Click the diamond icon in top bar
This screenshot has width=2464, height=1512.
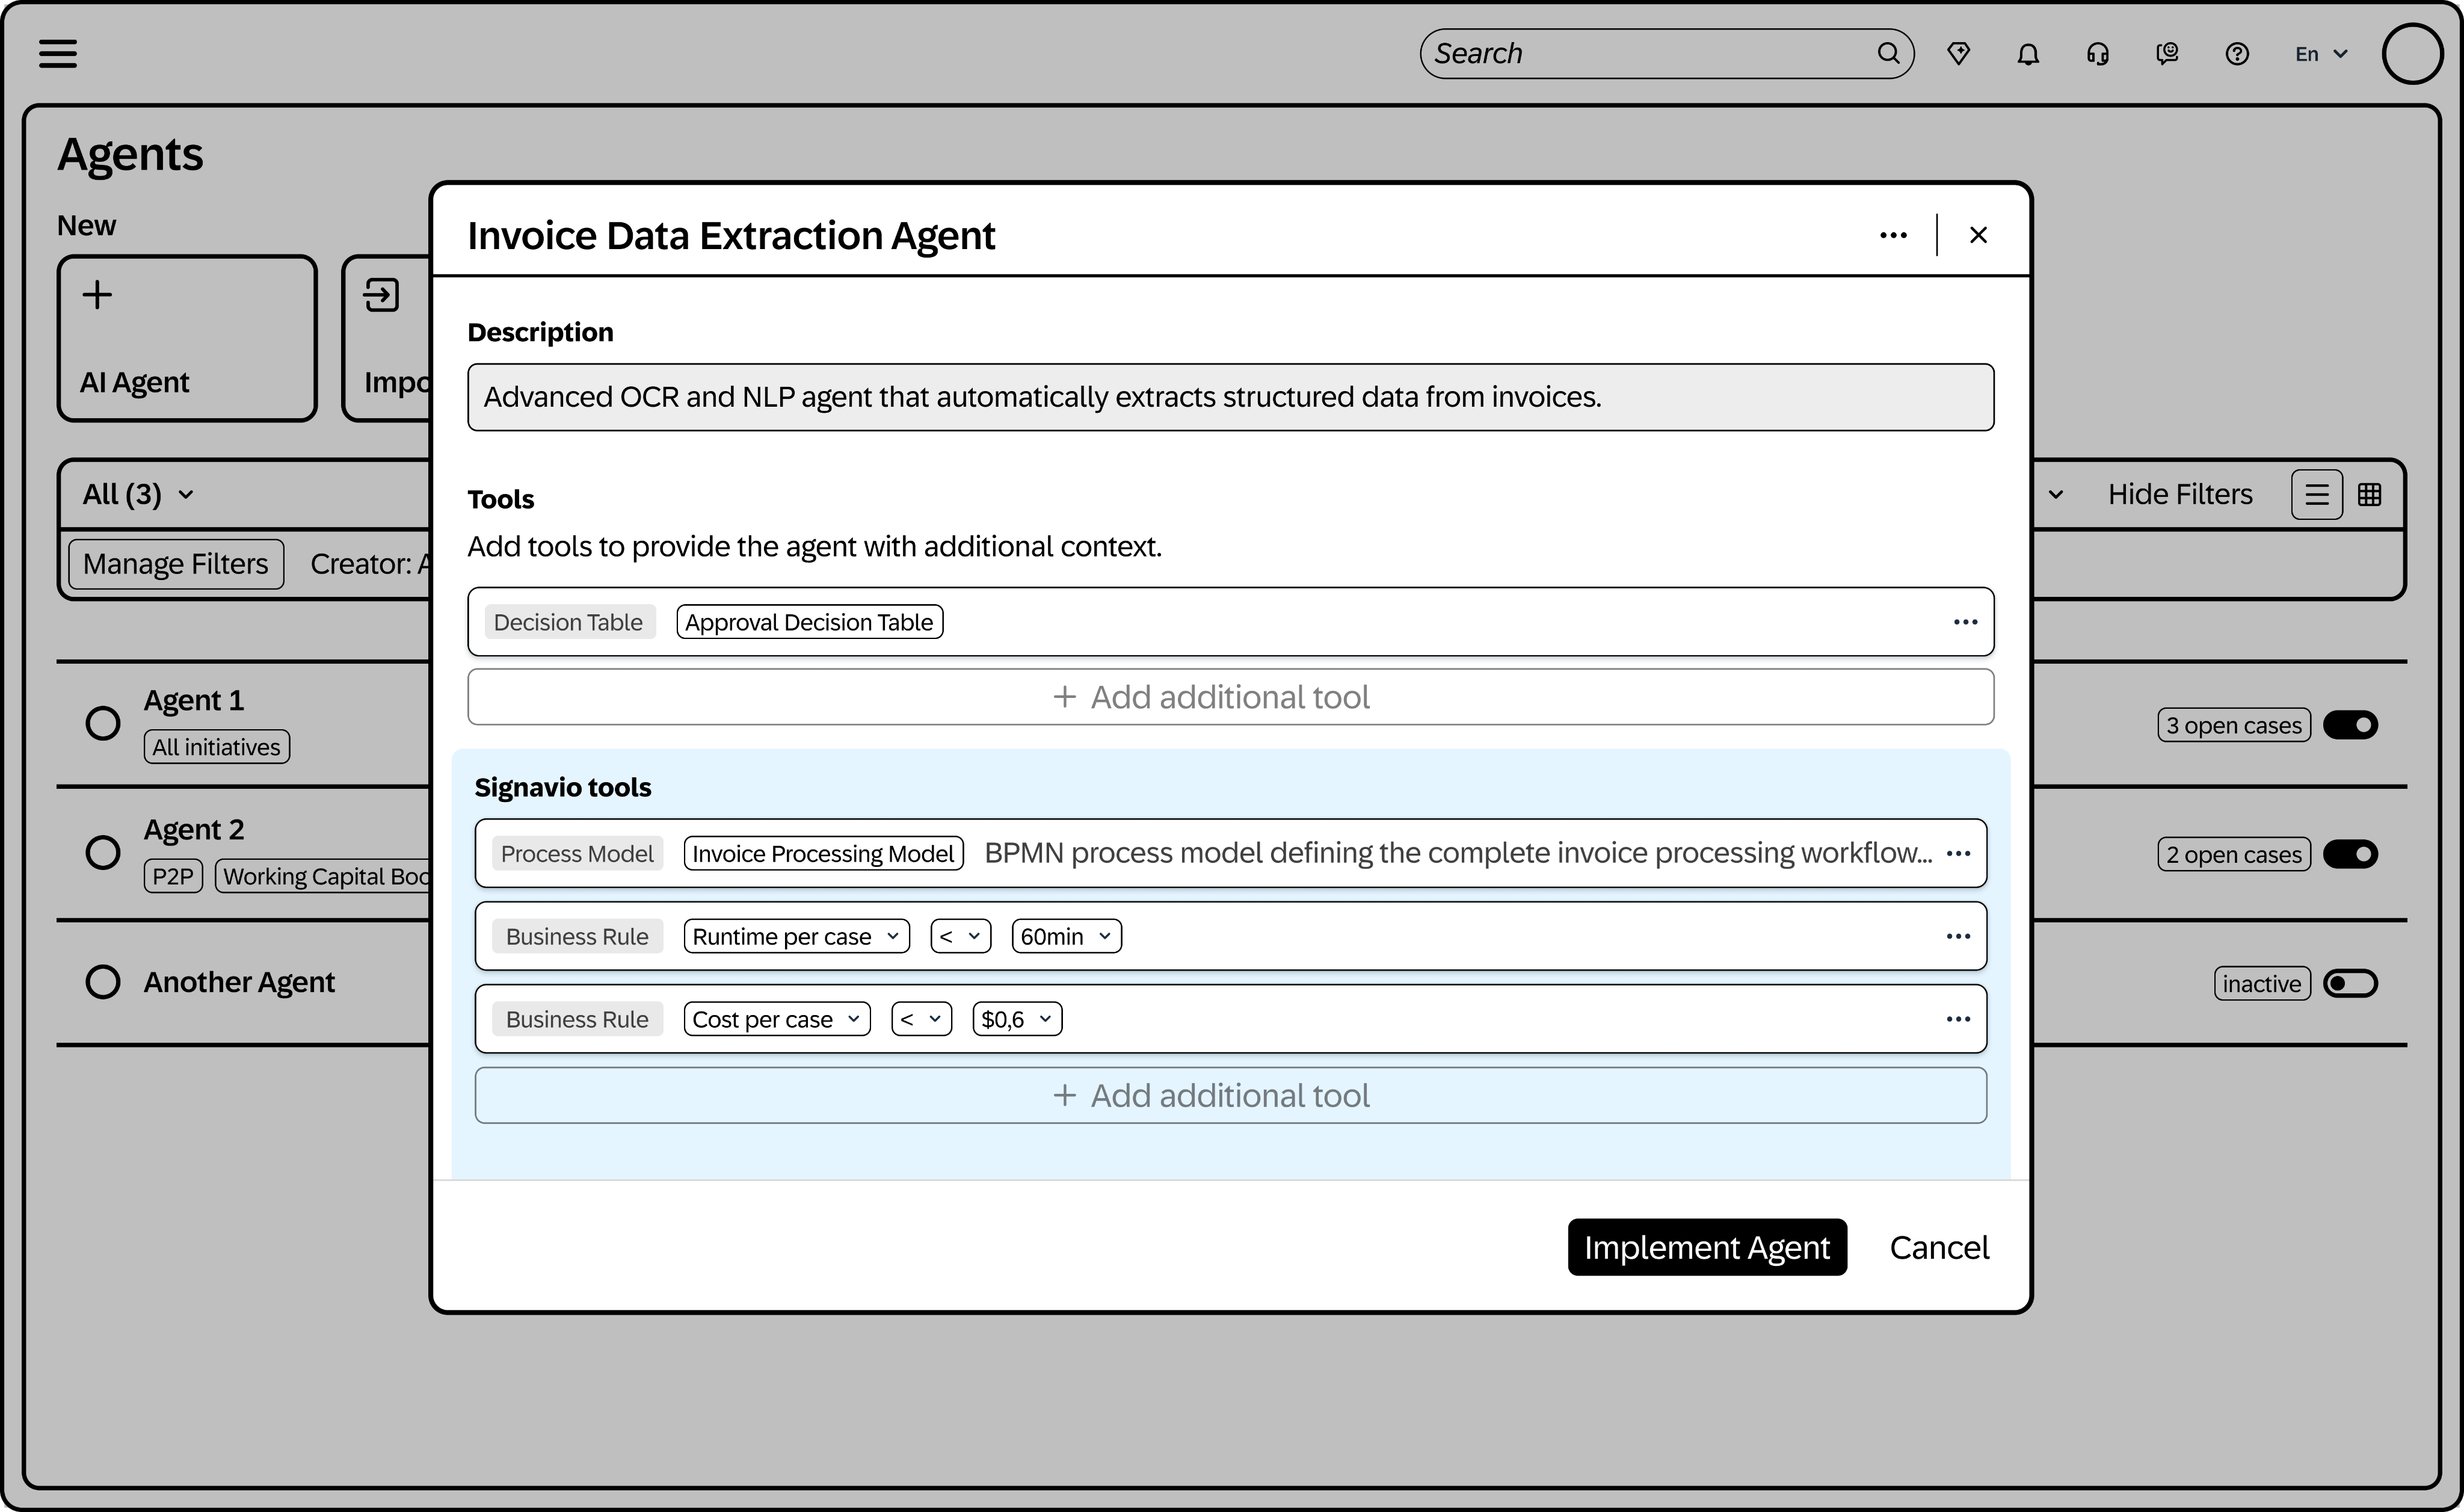(1958, 54)
